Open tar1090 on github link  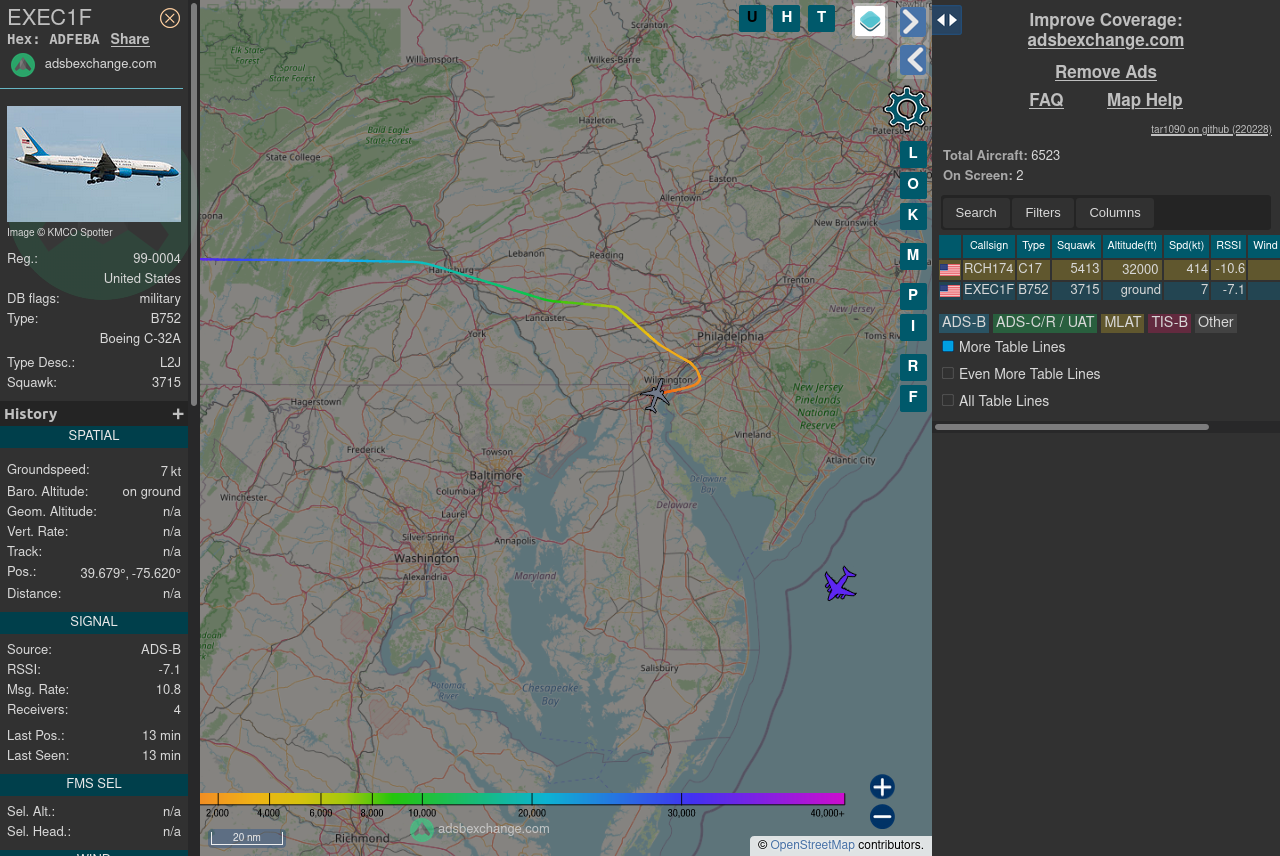point(1211,129)
